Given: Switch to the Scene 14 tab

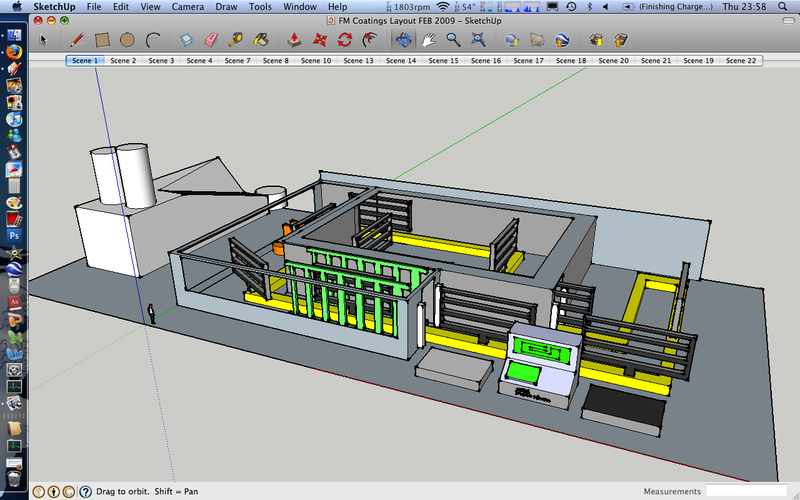Looking at the screenshot, I should click(400, 61).
